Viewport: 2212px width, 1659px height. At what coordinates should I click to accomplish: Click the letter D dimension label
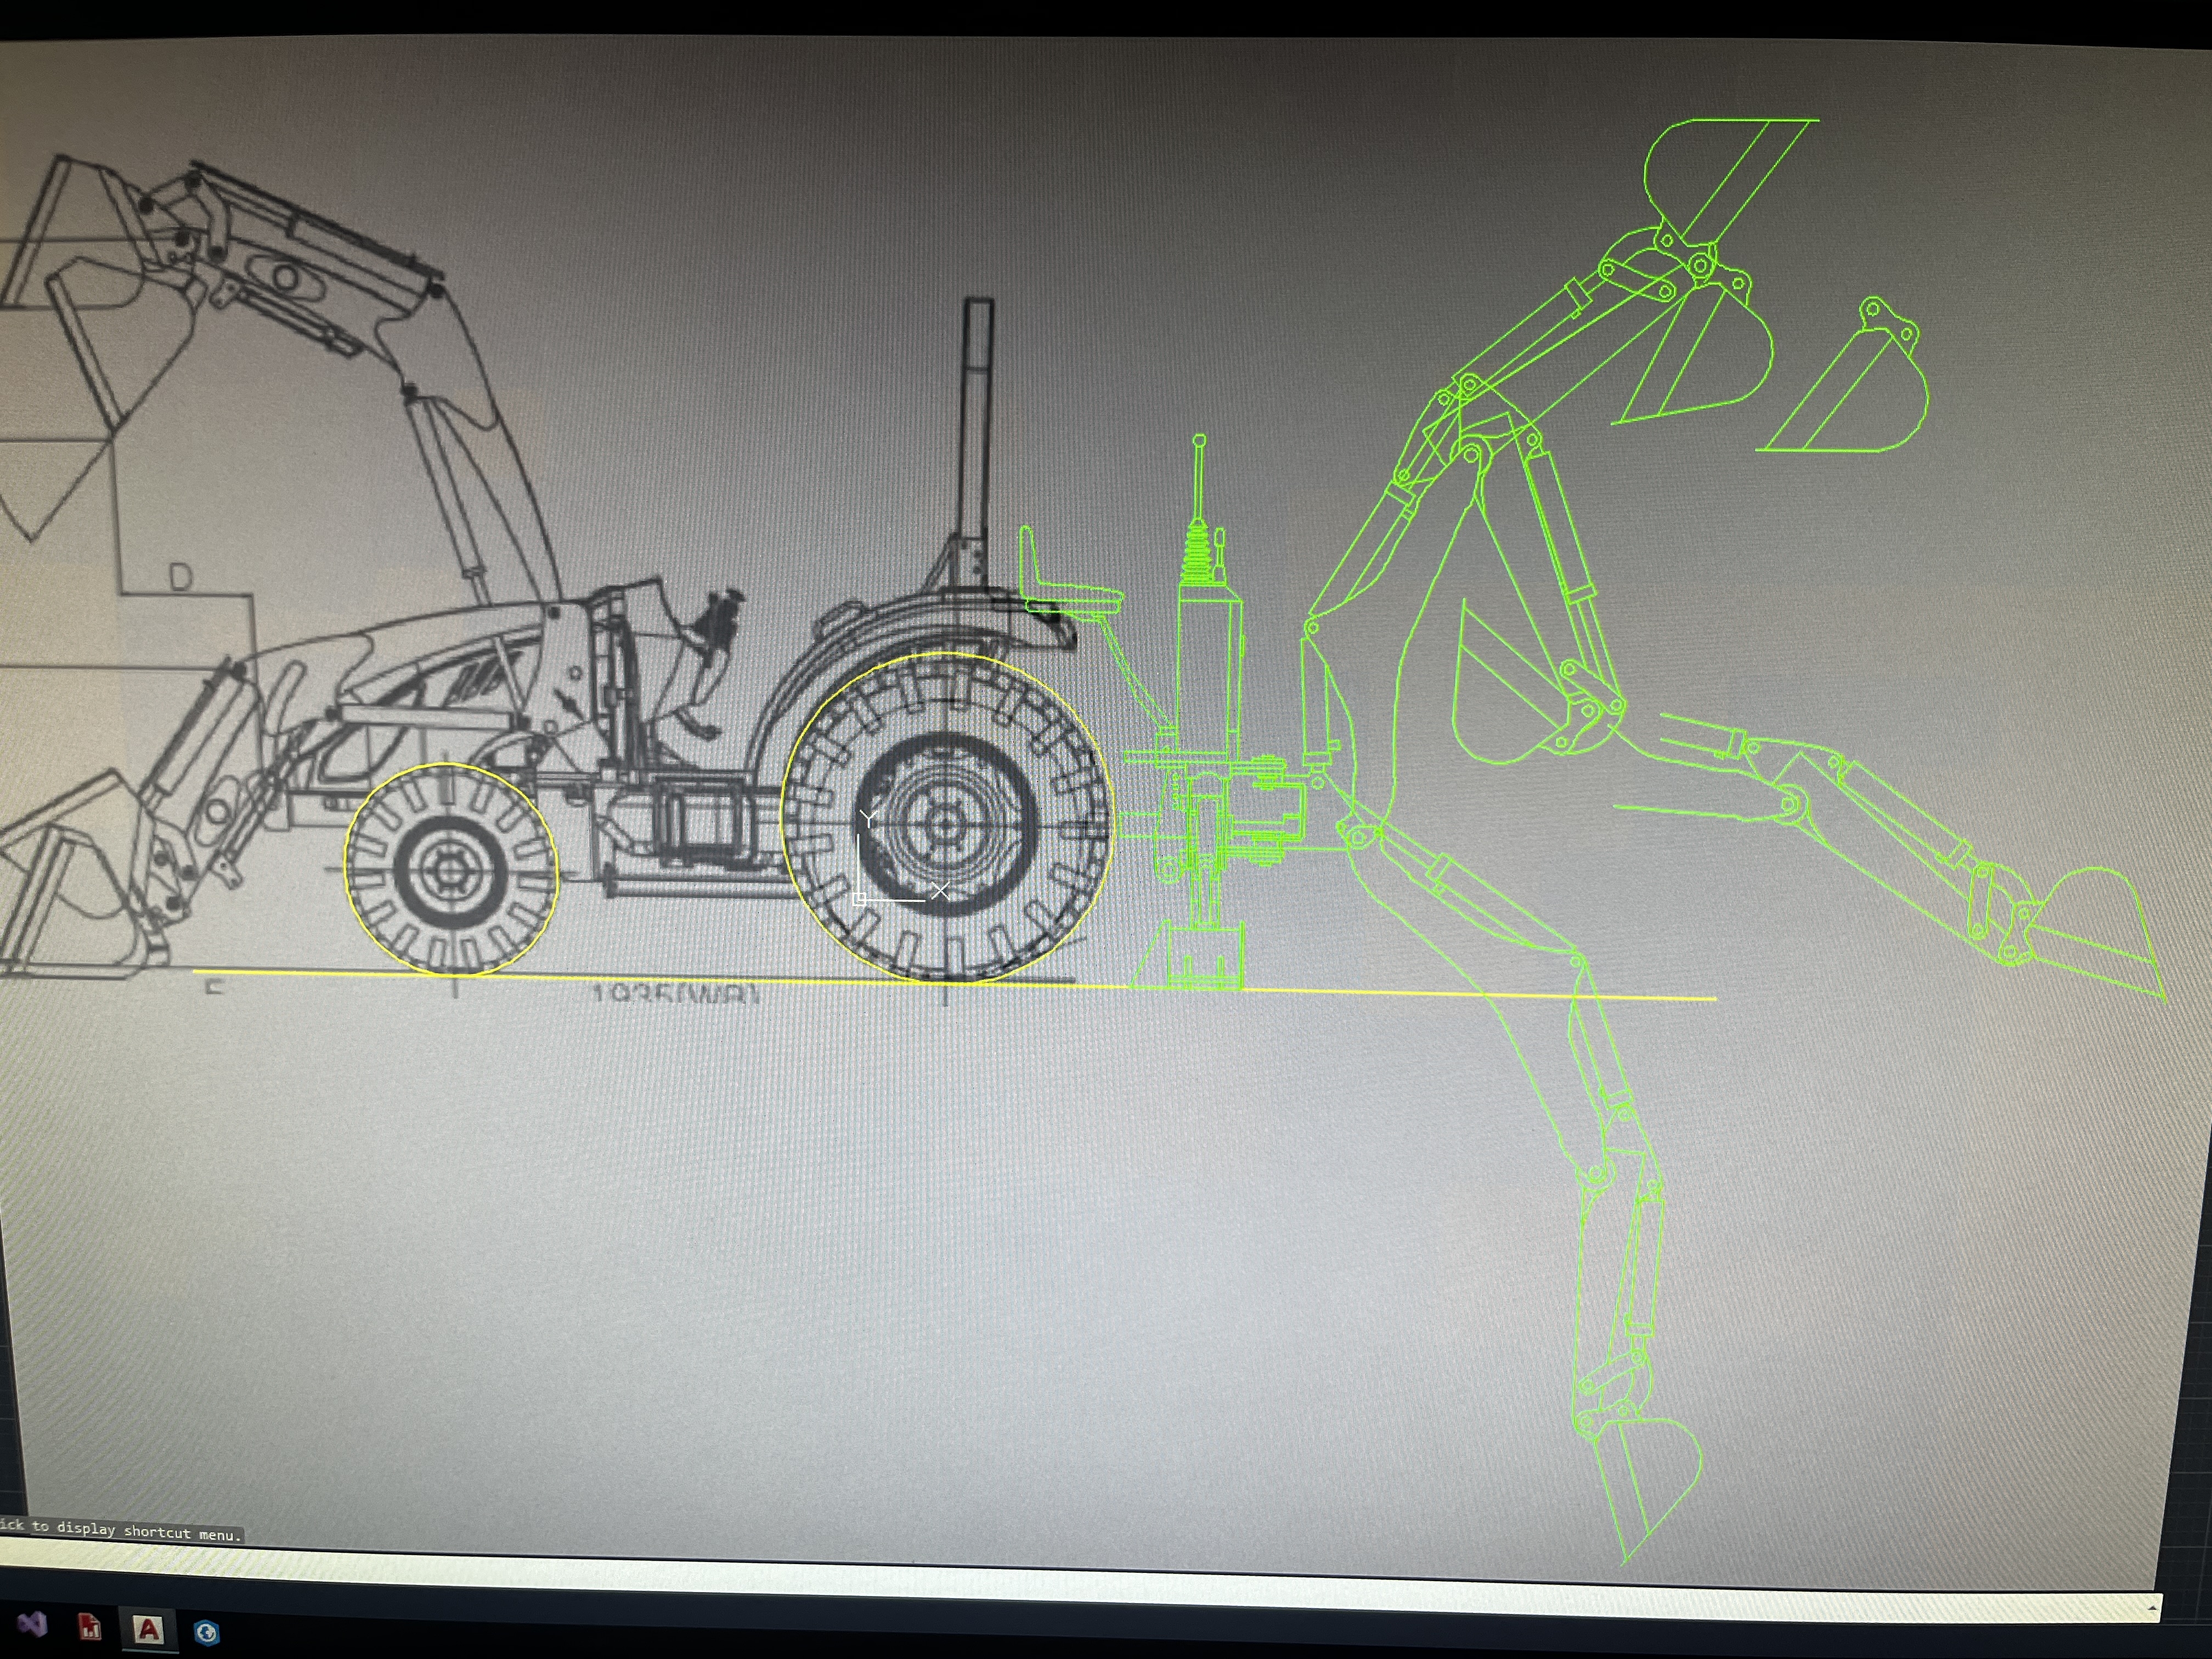[180, 577]
